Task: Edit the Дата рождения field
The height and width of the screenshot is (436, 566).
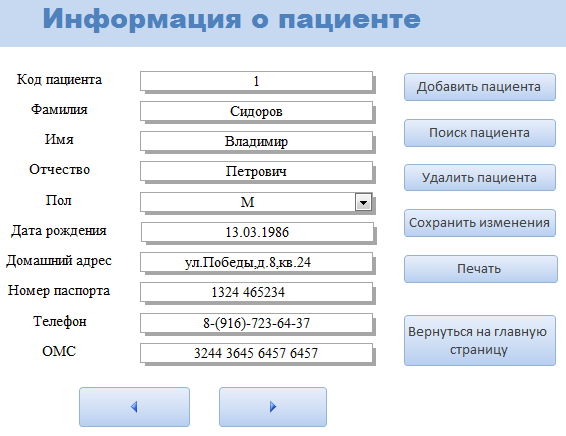Action: coord(257,232)
